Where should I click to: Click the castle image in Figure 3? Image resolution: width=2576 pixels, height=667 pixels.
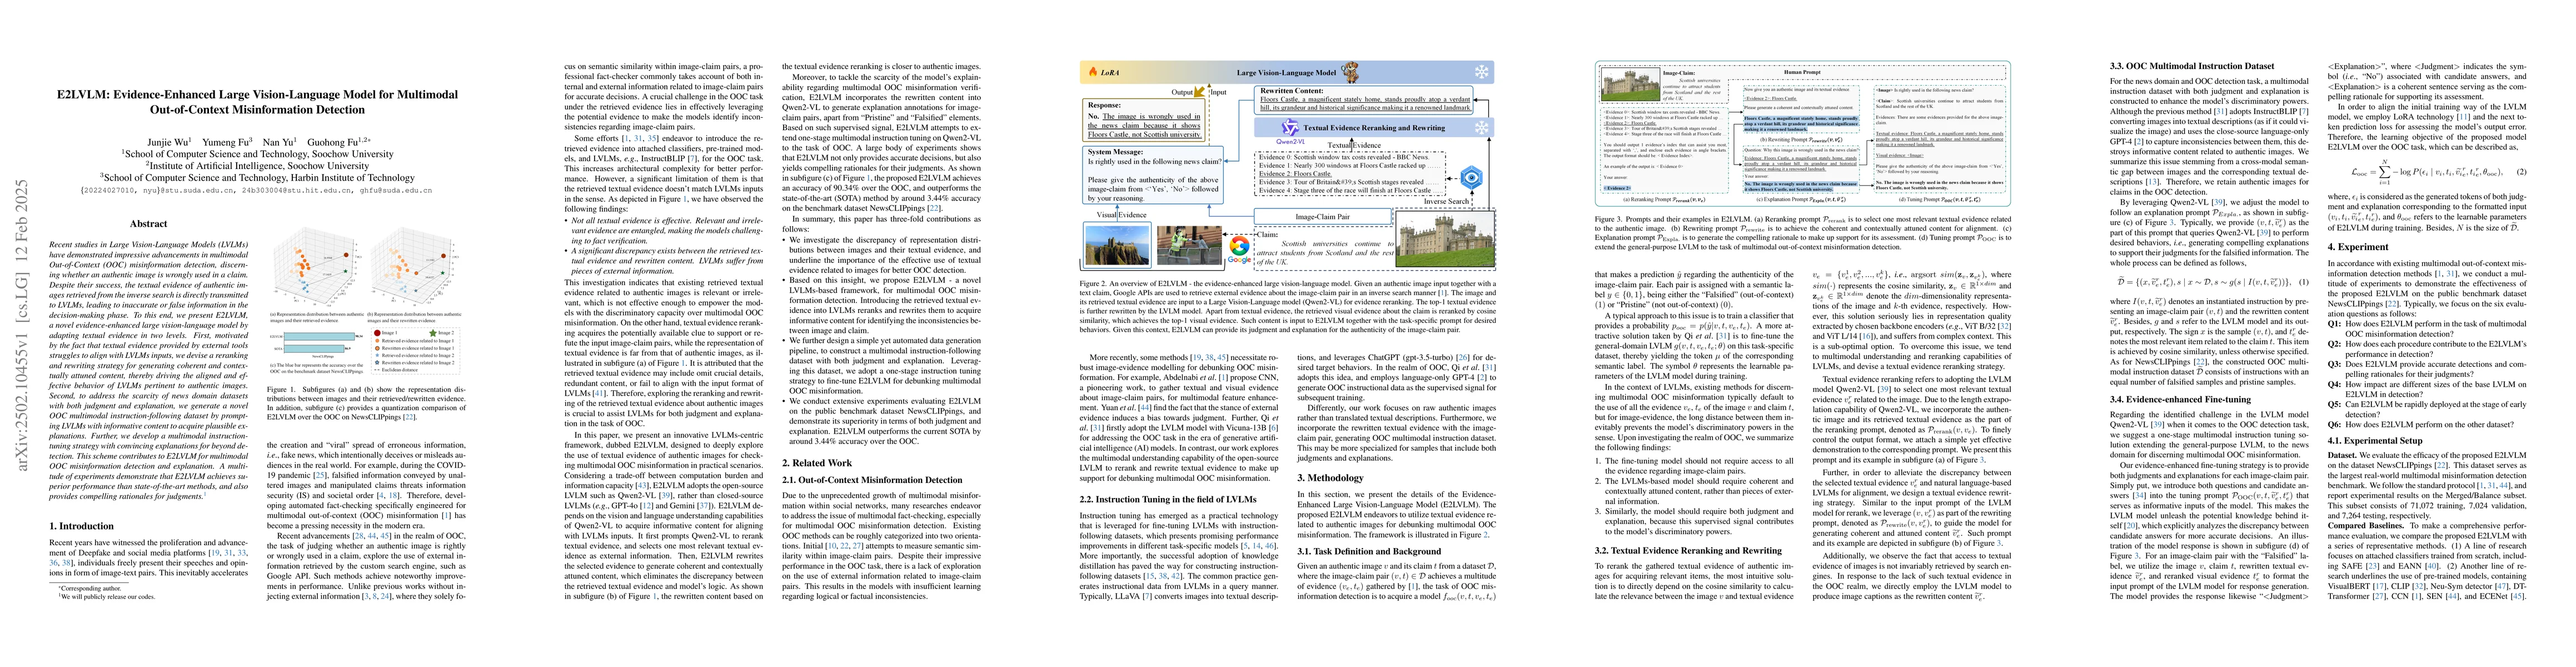tap(1631, 85)
